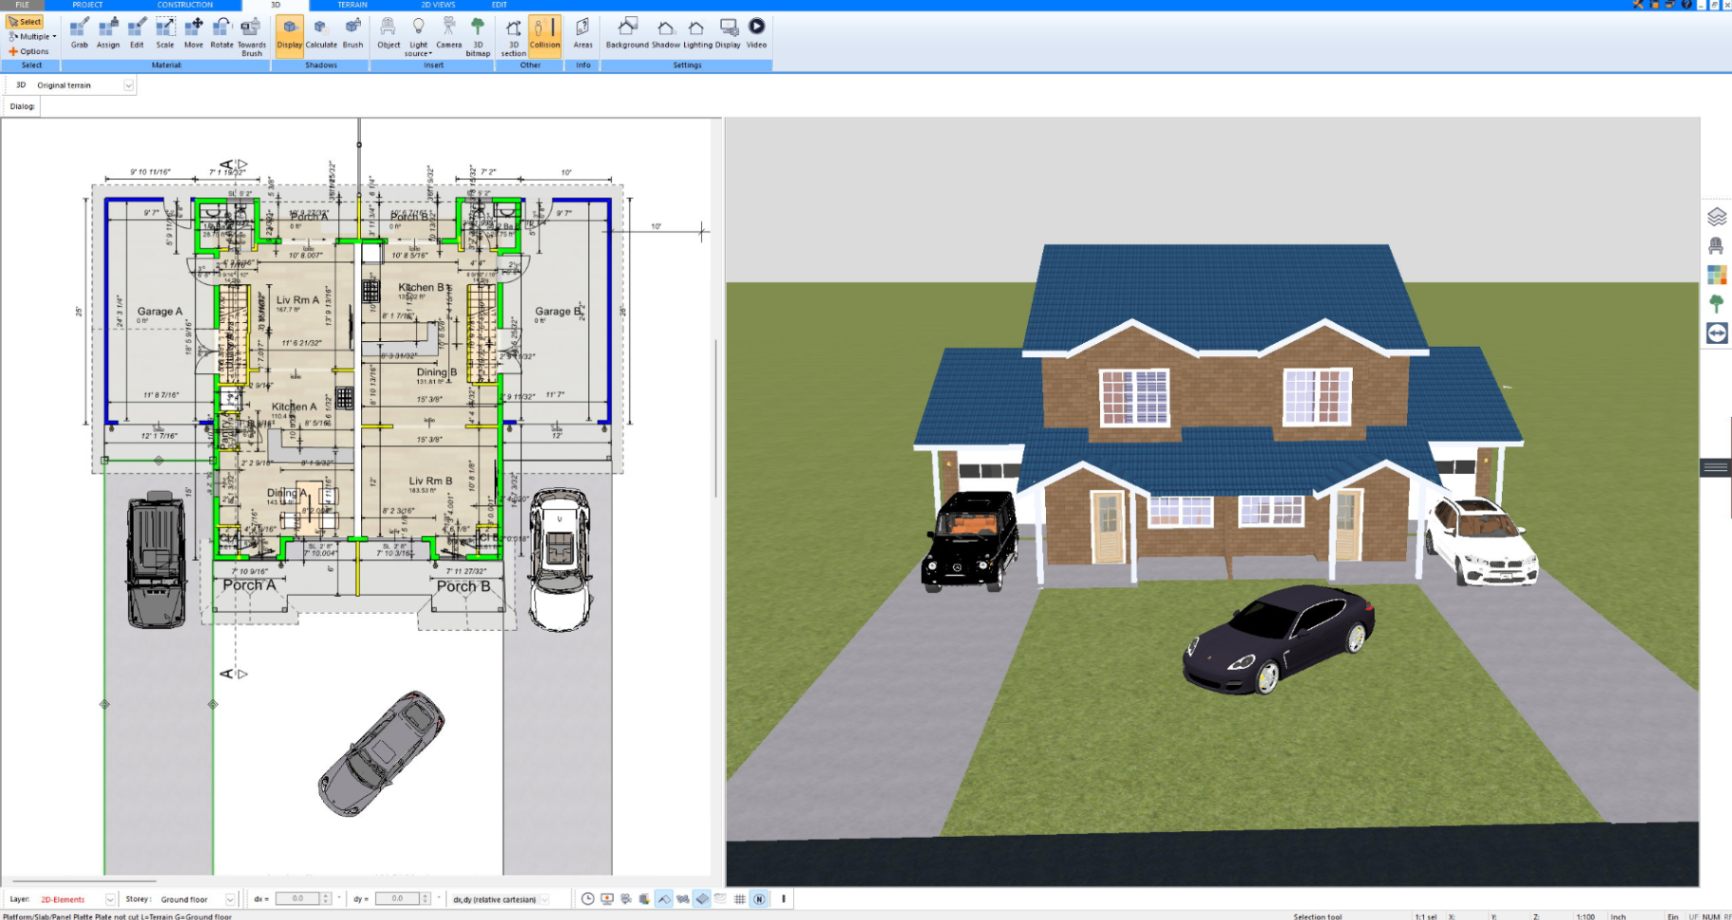Open Lighting settings
Image resolution: width=1732 pixels, height=920 pixels.
[x=697, y=33]
